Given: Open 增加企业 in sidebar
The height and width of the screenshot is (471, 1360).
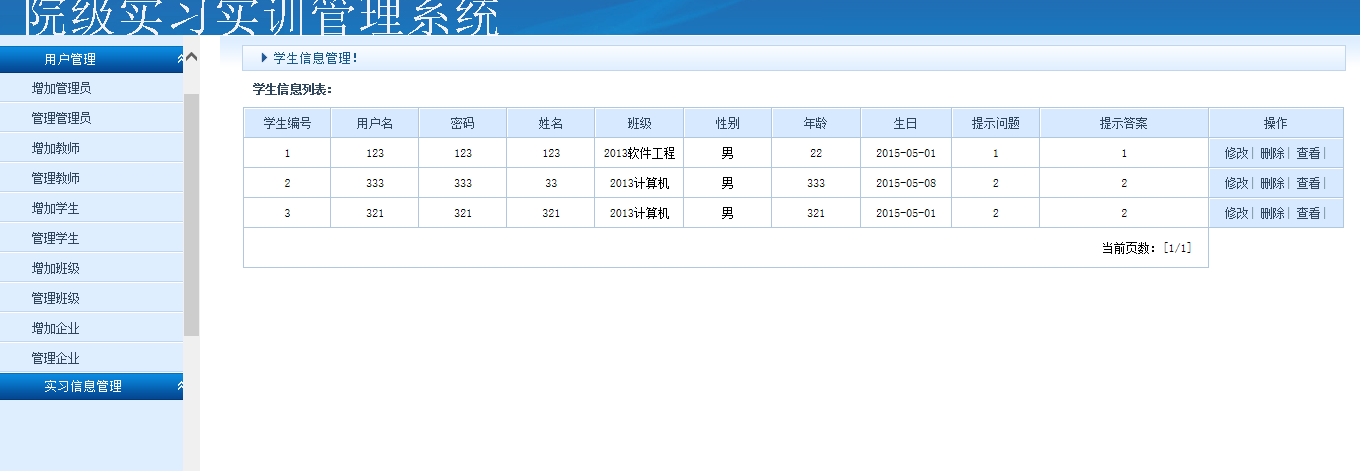Looking at the screenshot, I should (x=55, y=328).
